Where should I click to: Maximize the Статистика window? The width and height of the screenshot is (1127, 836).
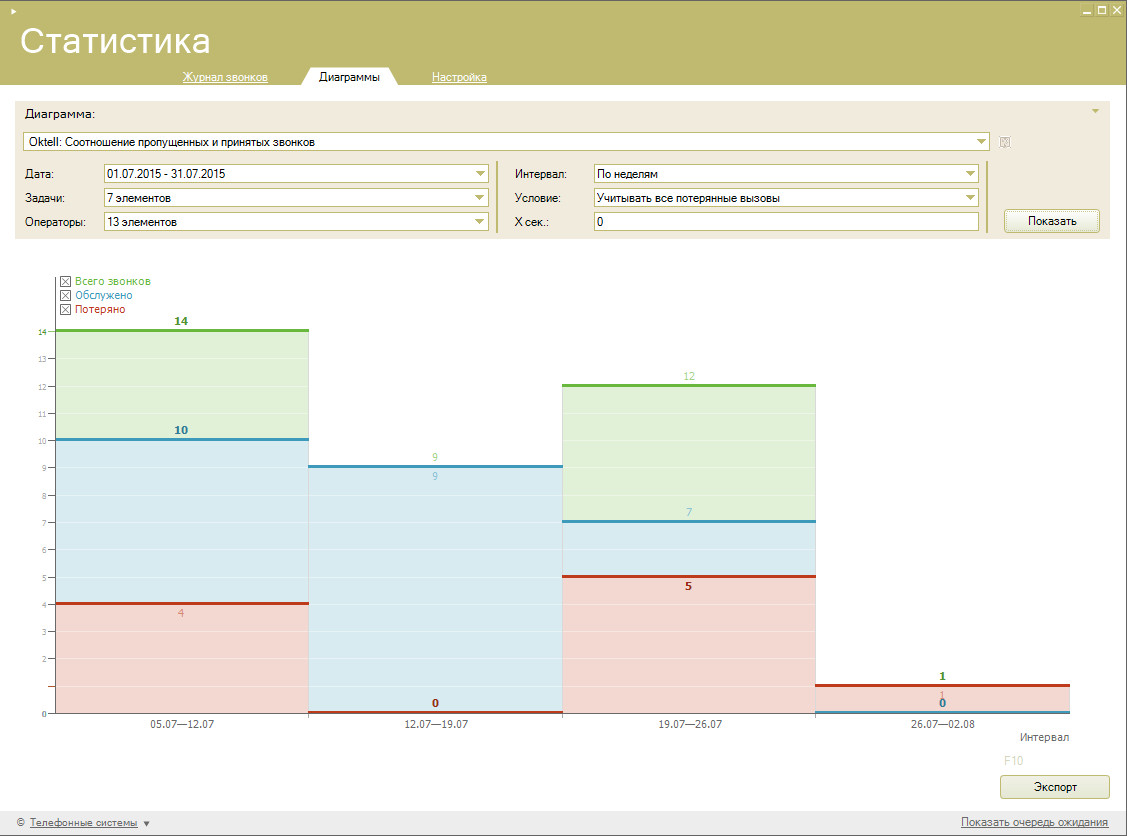click(x=1101, y=10)
